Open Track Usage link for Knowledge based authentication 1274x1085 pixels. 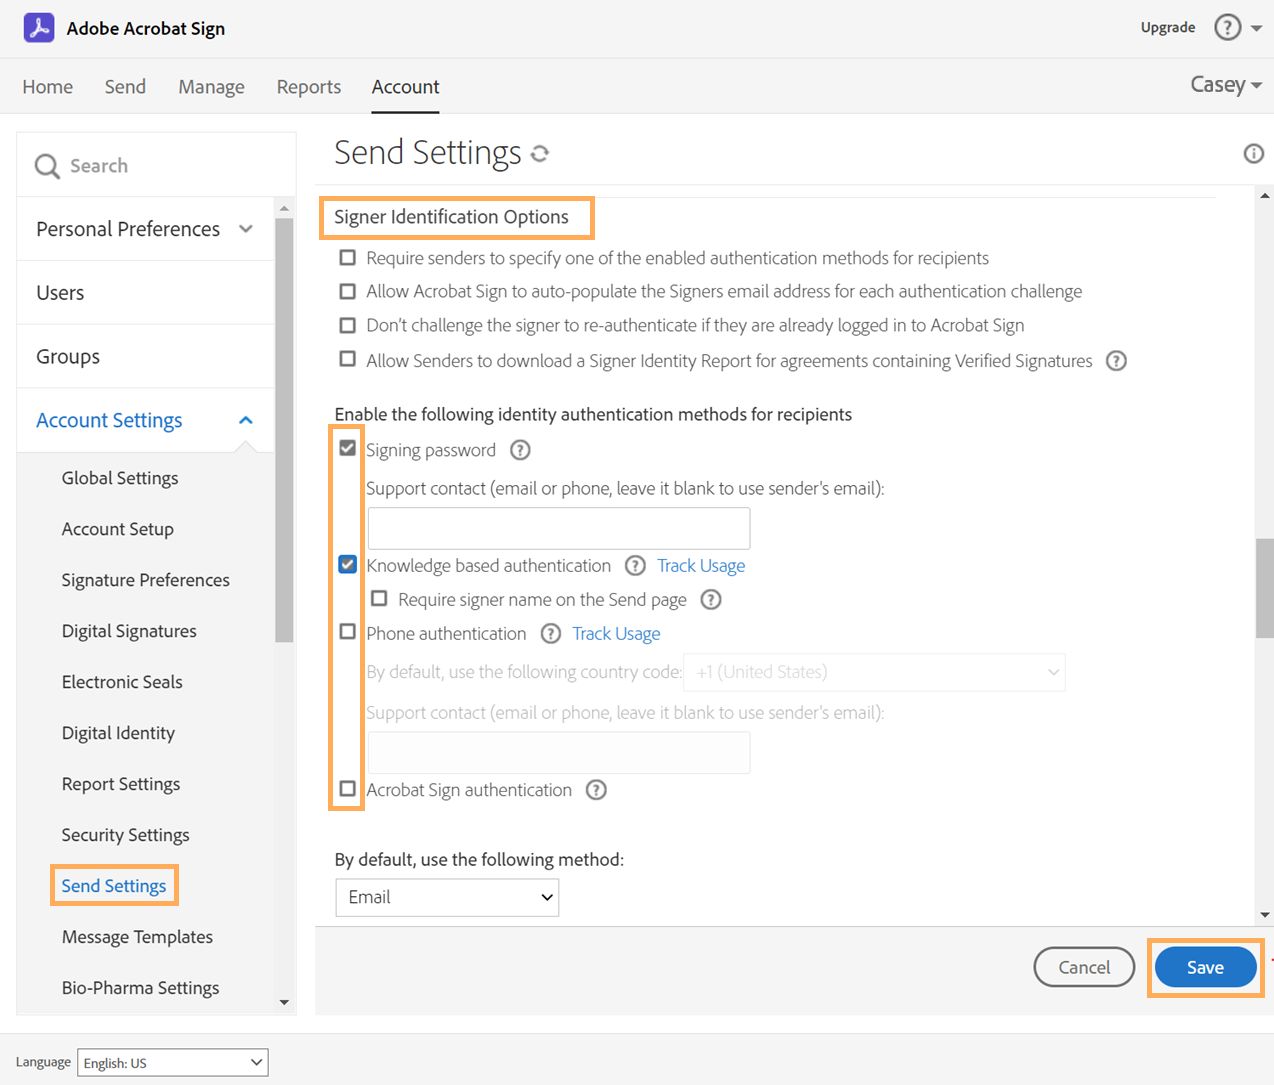pyautogui.click(x=701, y=566)
